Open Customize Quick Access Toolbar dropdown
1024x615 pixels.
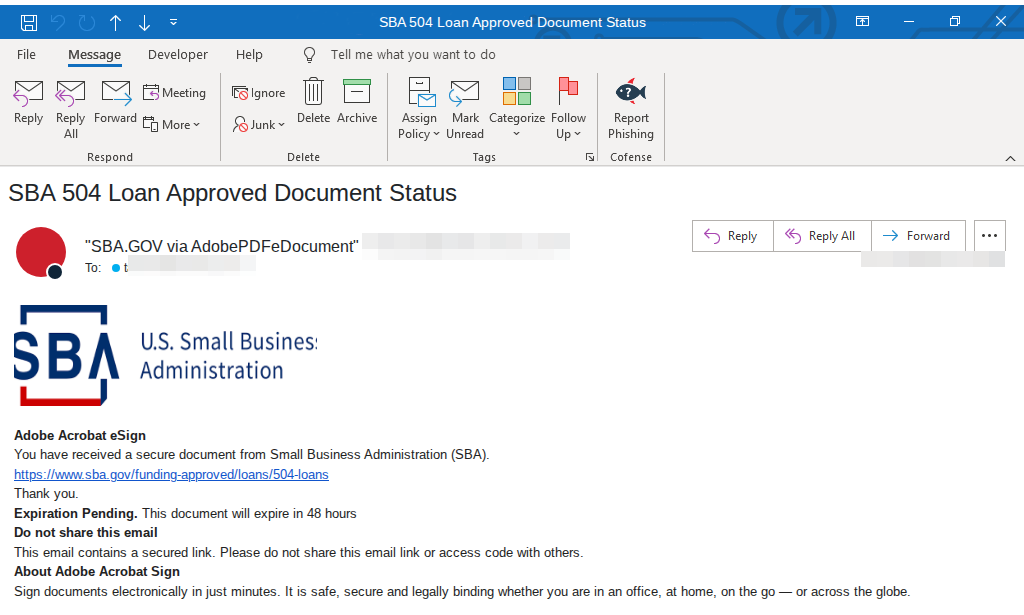point(173,22)
